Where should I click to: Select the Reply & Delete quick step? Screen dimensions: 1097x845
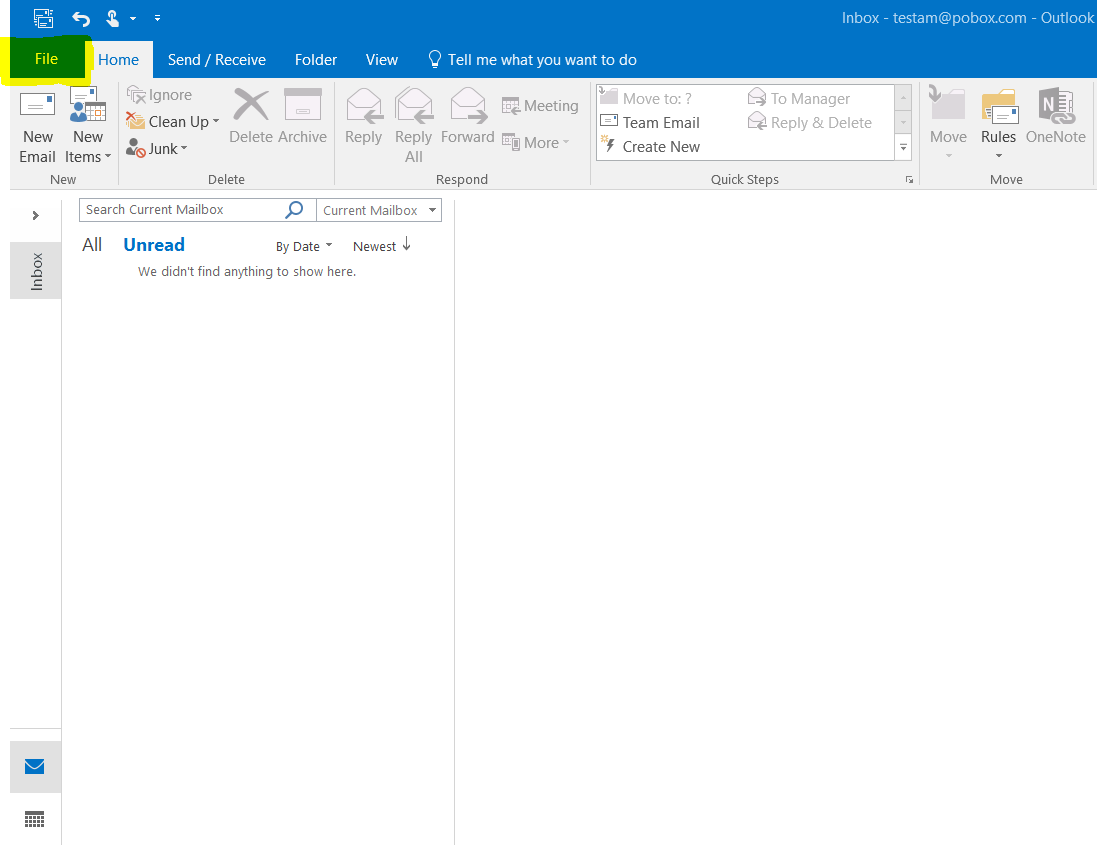click(x=810, y=122)
